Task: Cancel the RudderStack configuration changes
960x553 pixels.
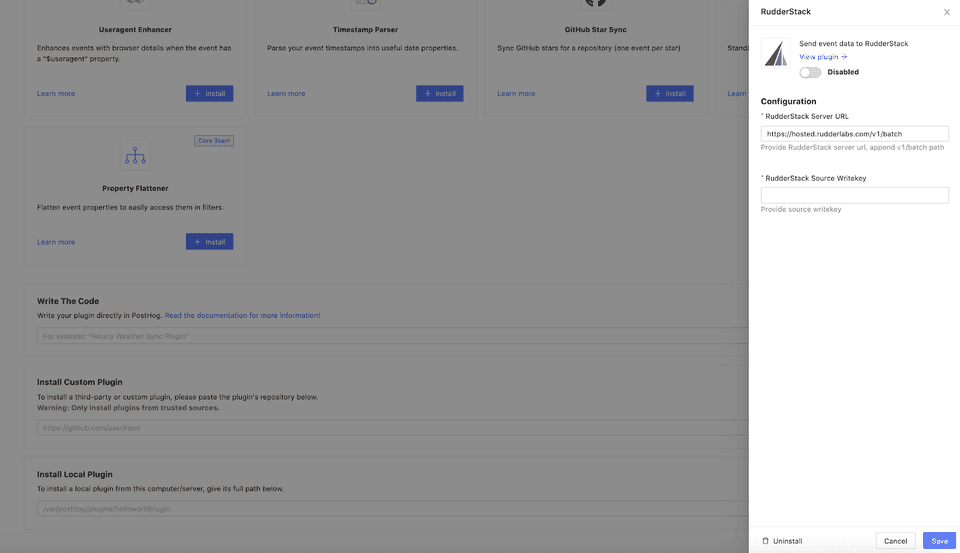Action: tap(895, 541)
